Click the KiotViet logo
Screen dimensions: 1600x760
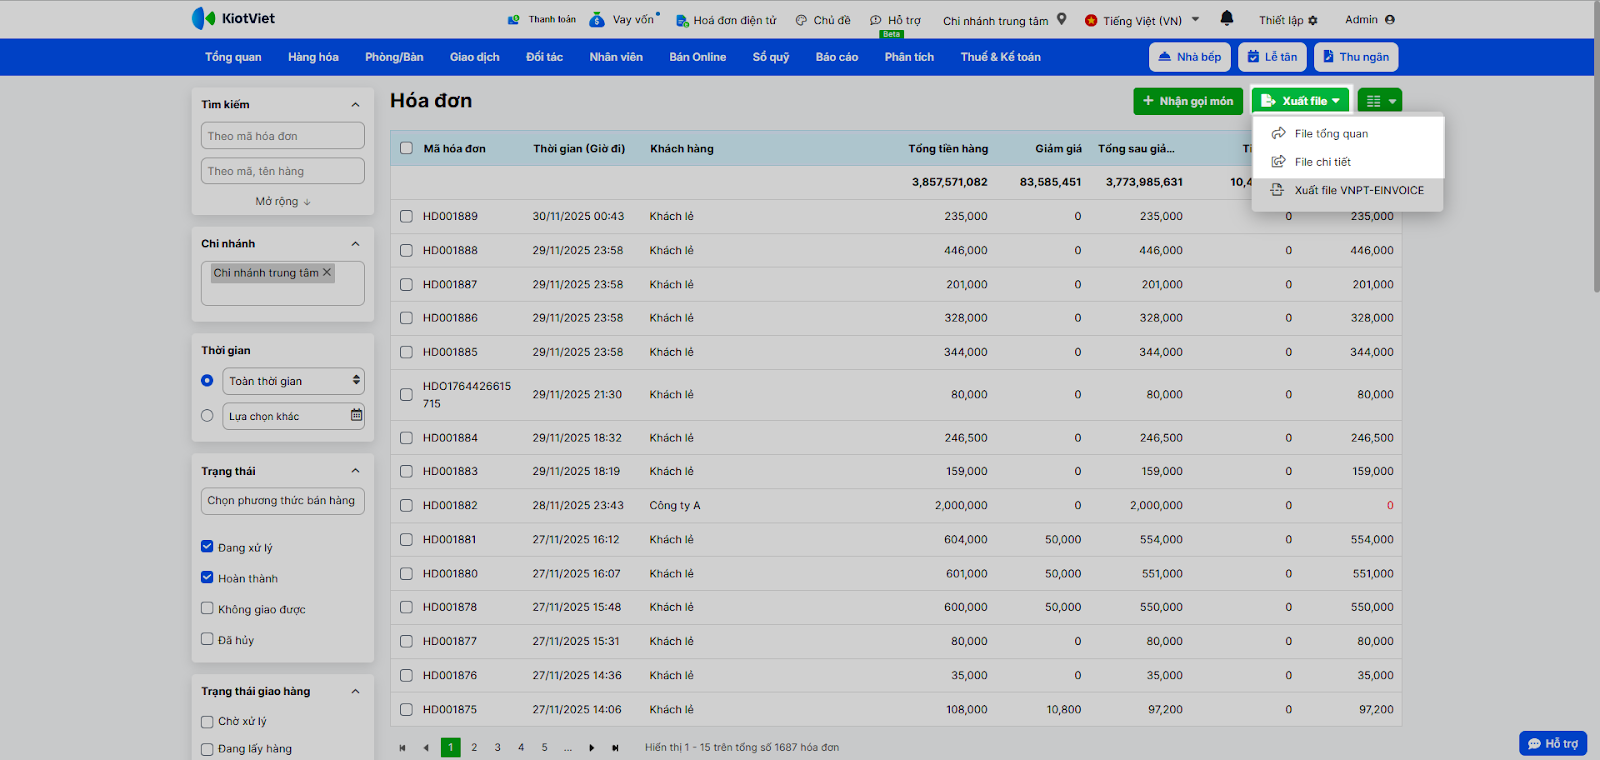[x=233, y=19]
